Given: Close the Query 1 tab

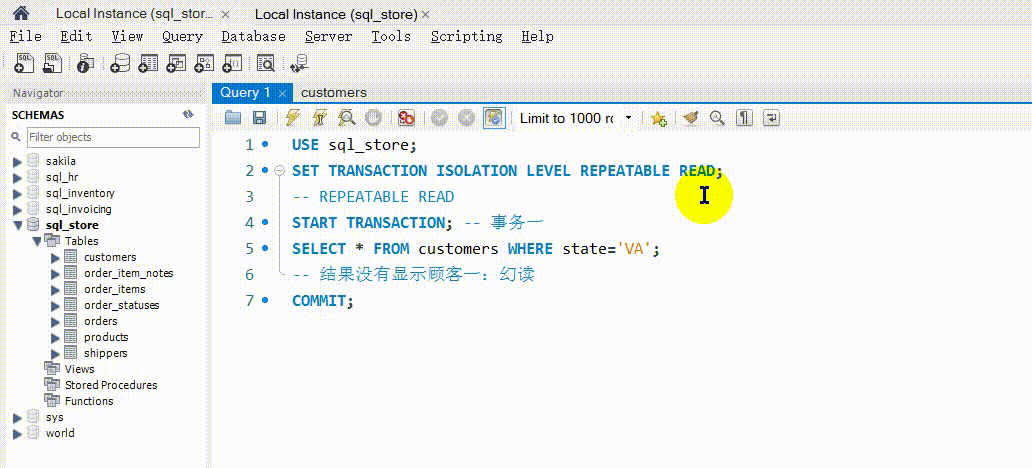Looking at the screenshot, I should coord(282,93).
